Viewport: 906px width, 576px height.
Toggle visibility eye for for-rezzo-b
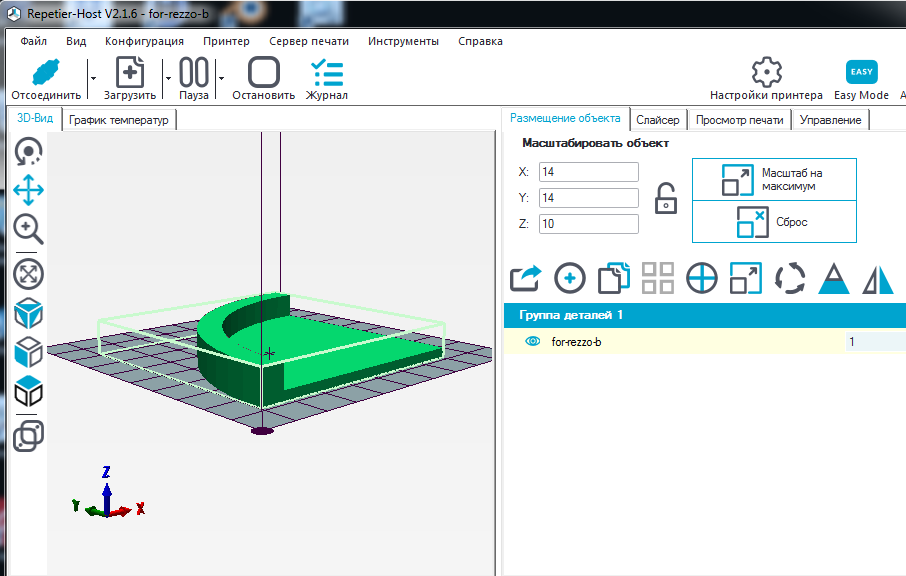[532, 341]
